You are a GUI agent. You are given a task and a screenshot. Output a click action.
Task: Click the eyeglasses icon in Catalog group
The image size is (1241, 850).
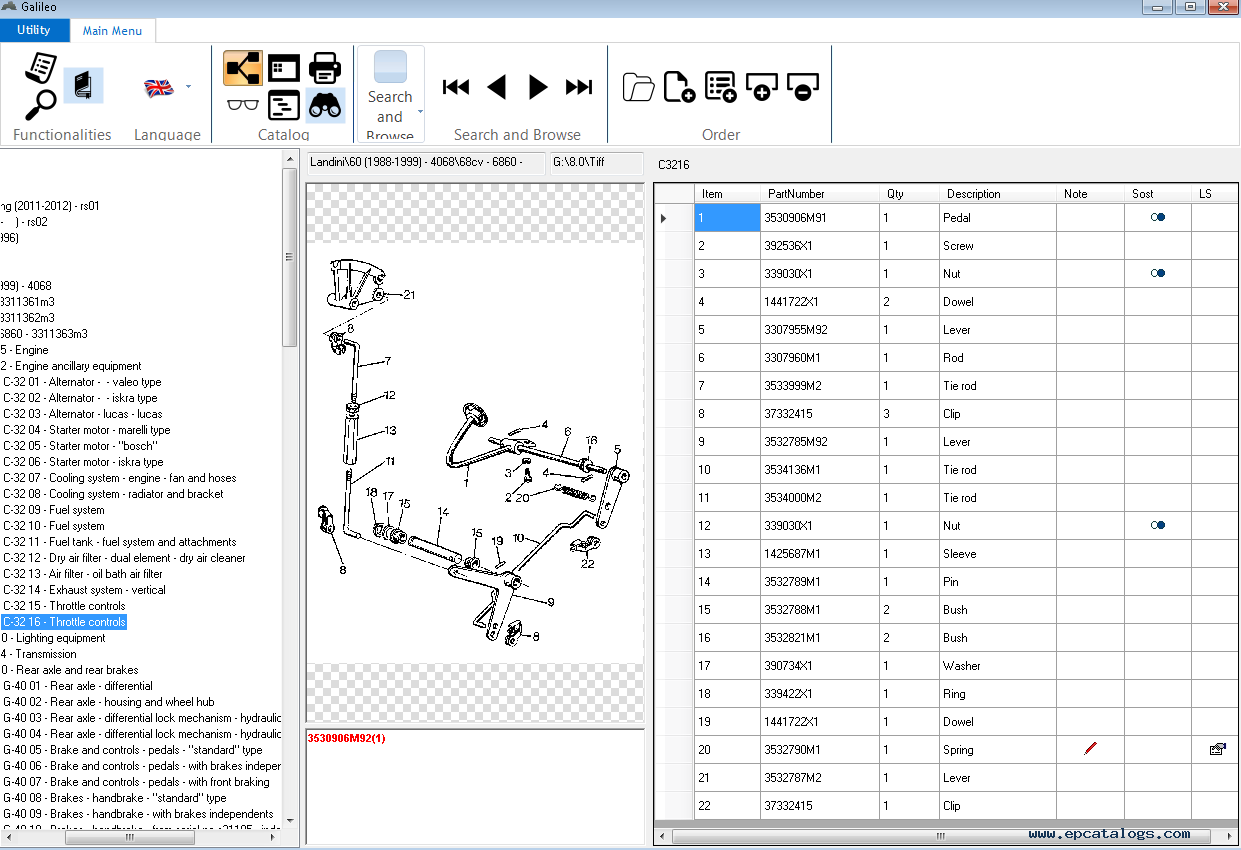[x=243, y=104]
